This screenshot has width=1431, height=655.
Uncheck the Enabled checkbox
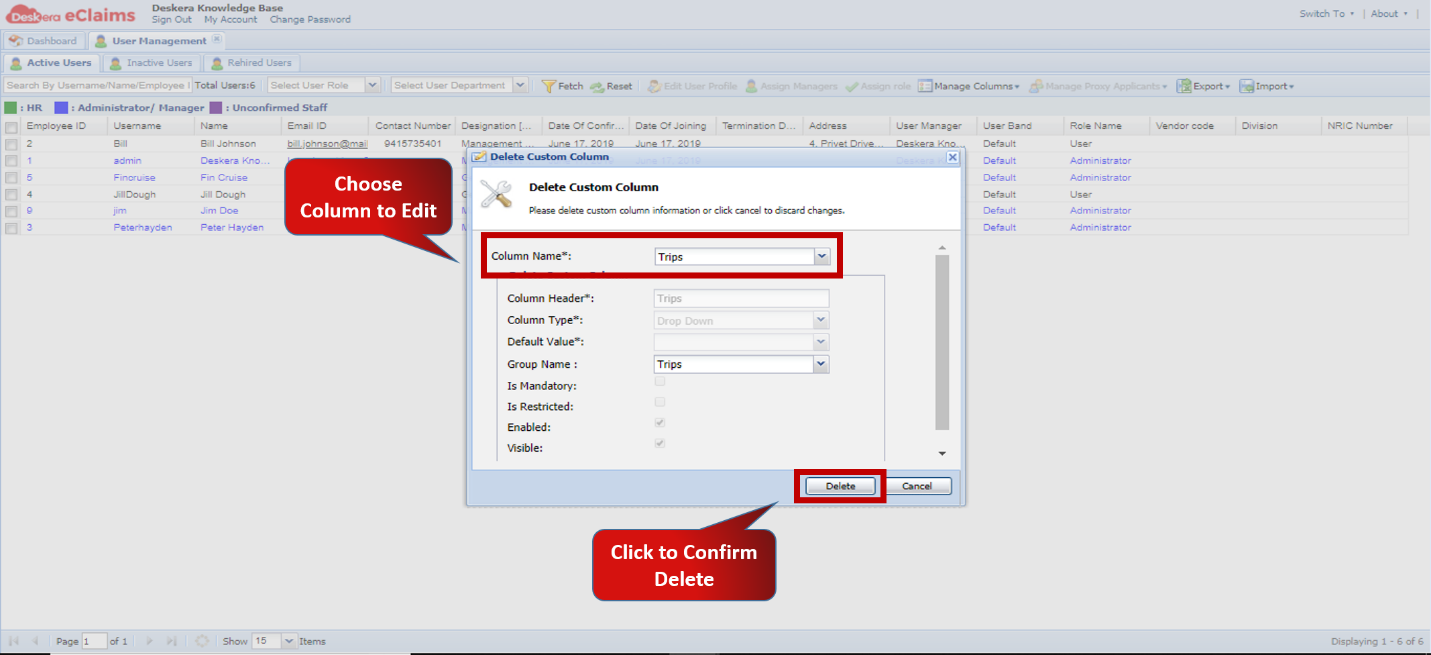(x=659, y=422)
